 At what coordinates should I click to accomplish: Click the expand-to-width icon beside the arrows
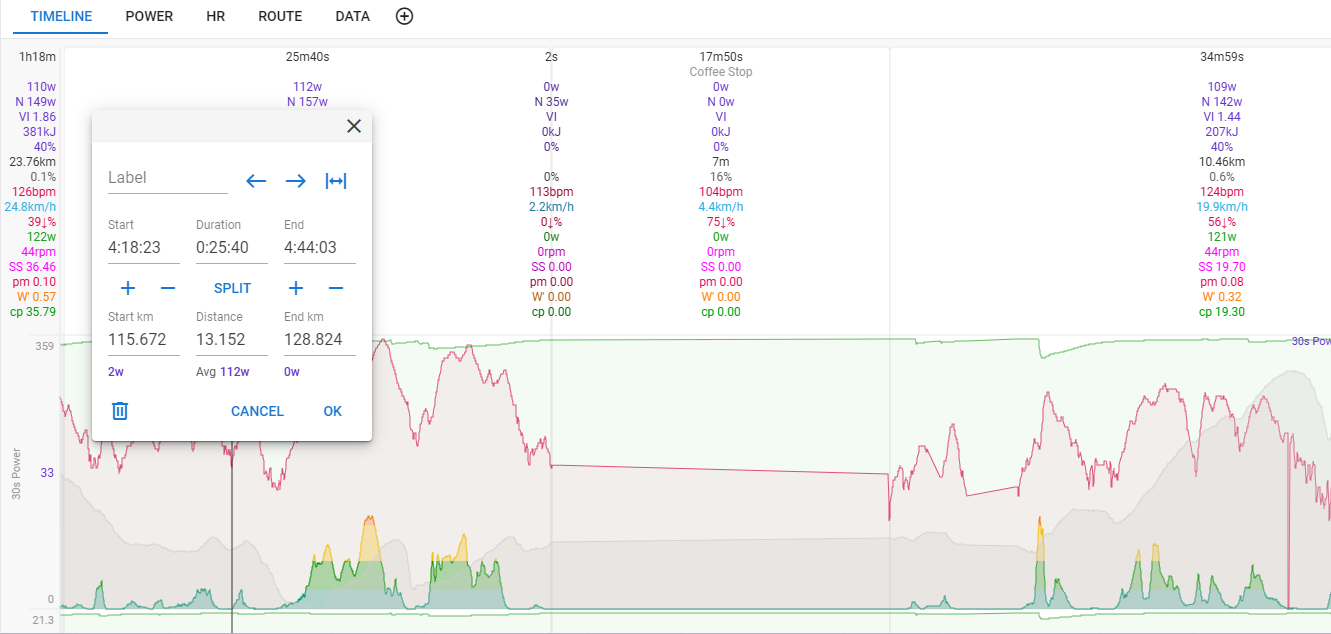(x=336, y=181)
